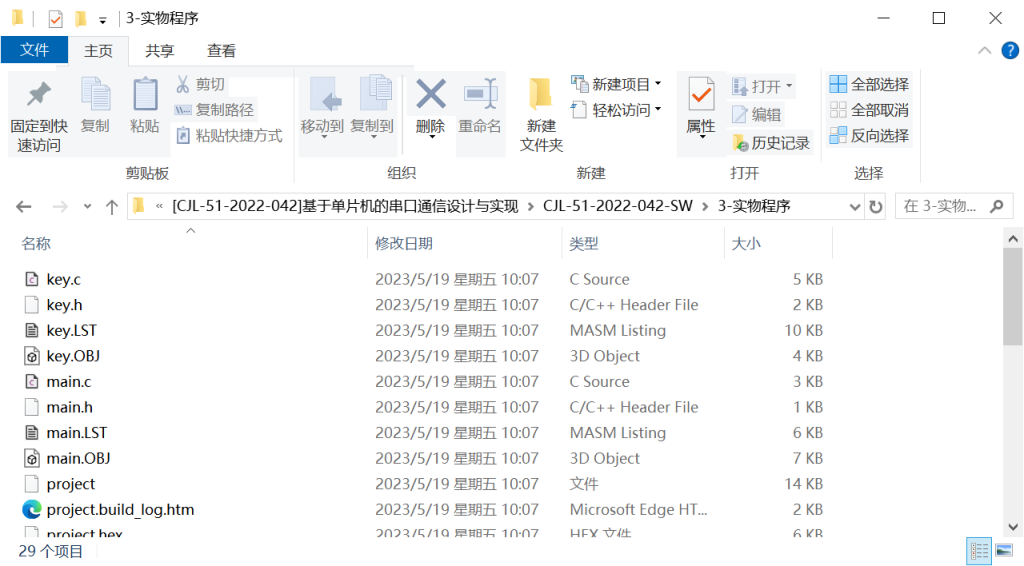
Task: Click the Cut (剪切) scissors icon
Action: tap(183, 84)
